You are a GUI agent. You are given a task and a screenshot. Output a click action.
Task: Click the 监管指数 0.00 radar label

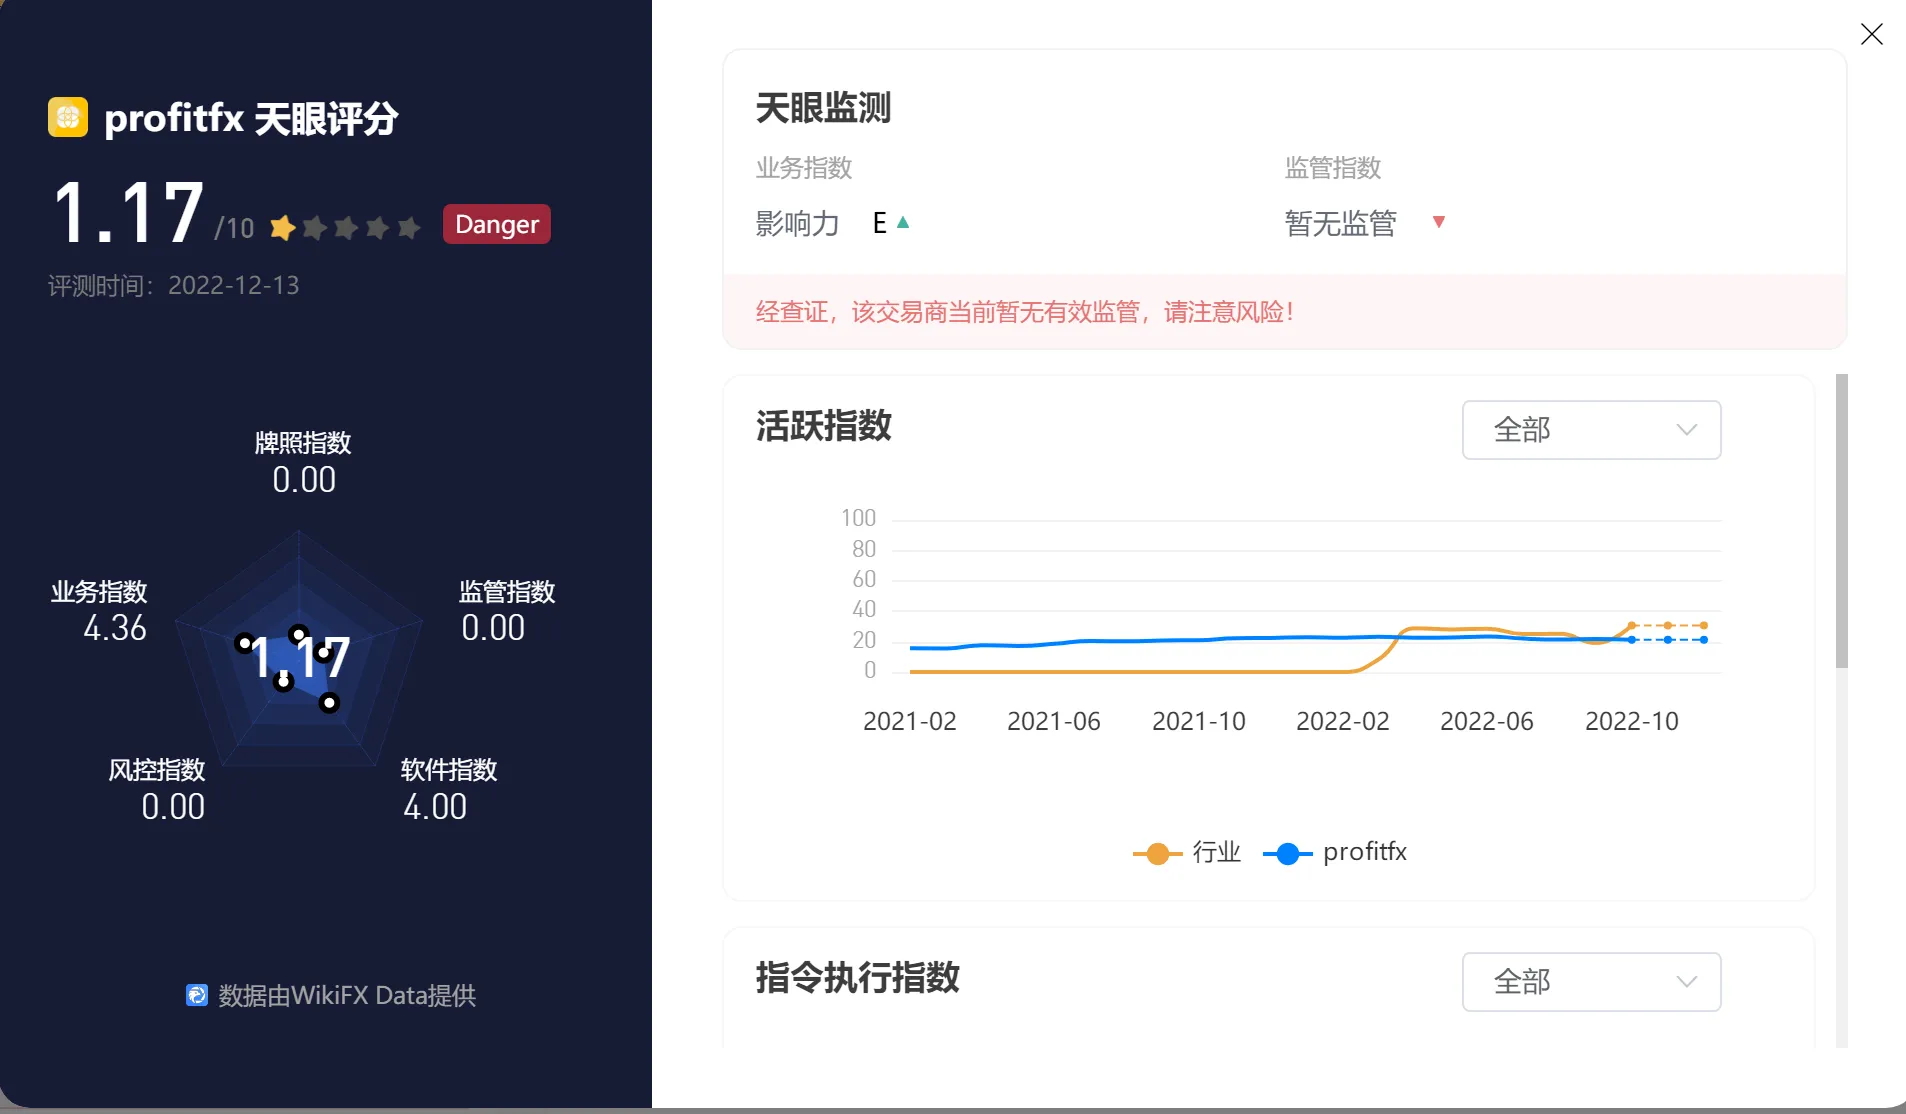[507, 611]
